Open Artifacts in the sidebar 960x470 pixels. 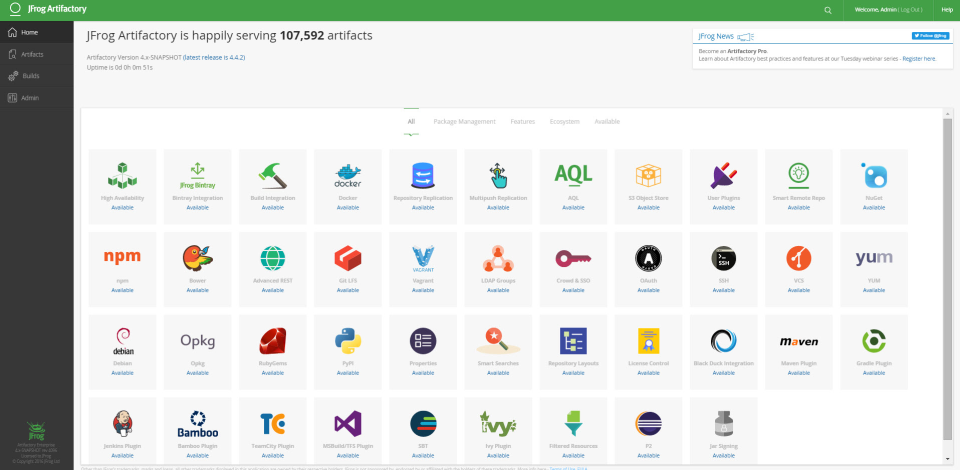37,54
